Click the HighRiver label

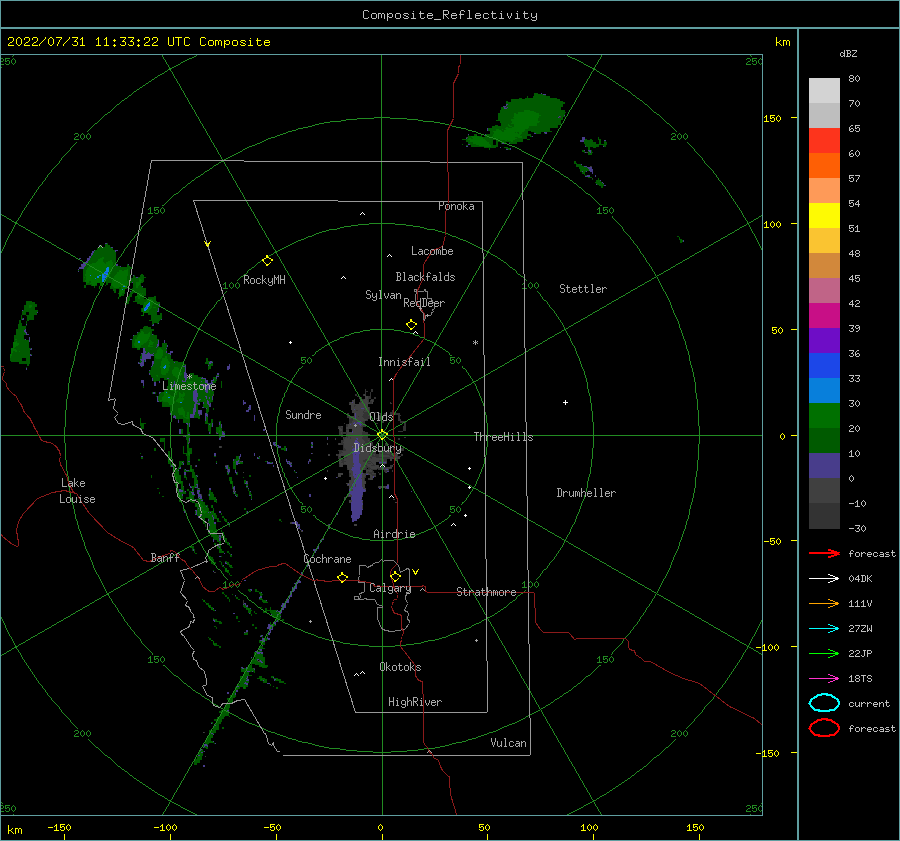pyautogui.click(x=415, y=702)
